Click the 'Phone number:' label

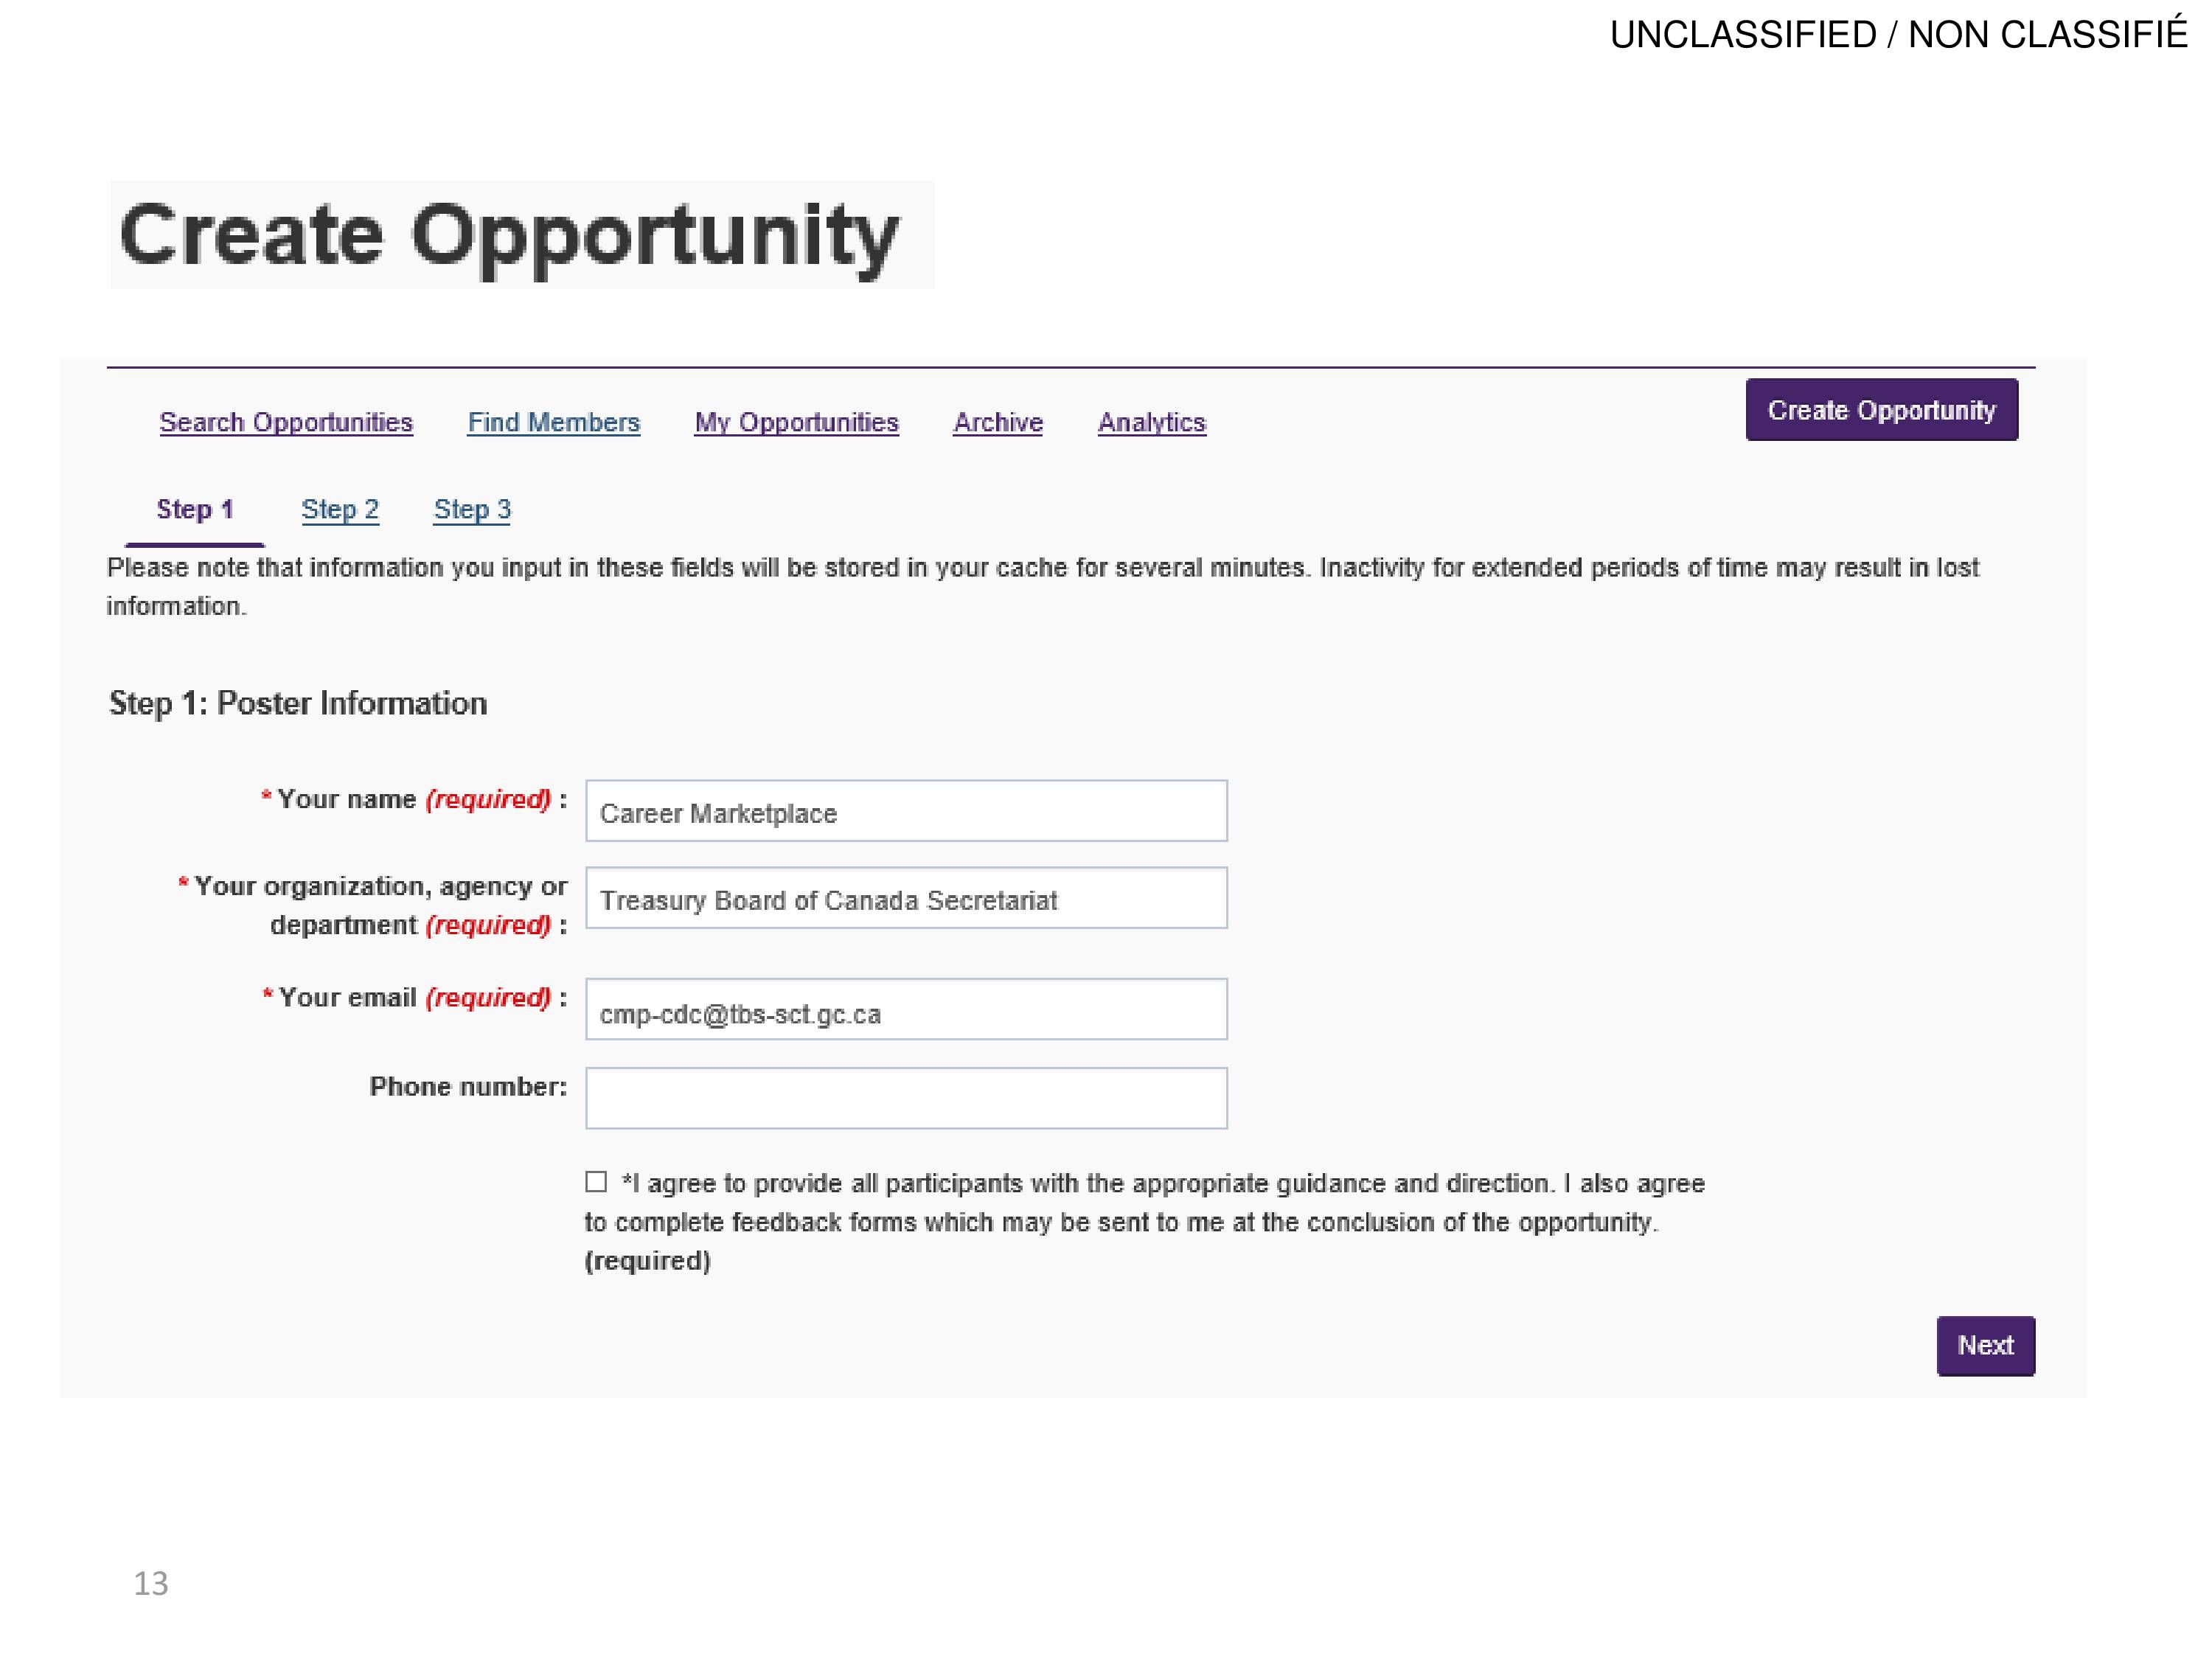point(468,1086)
